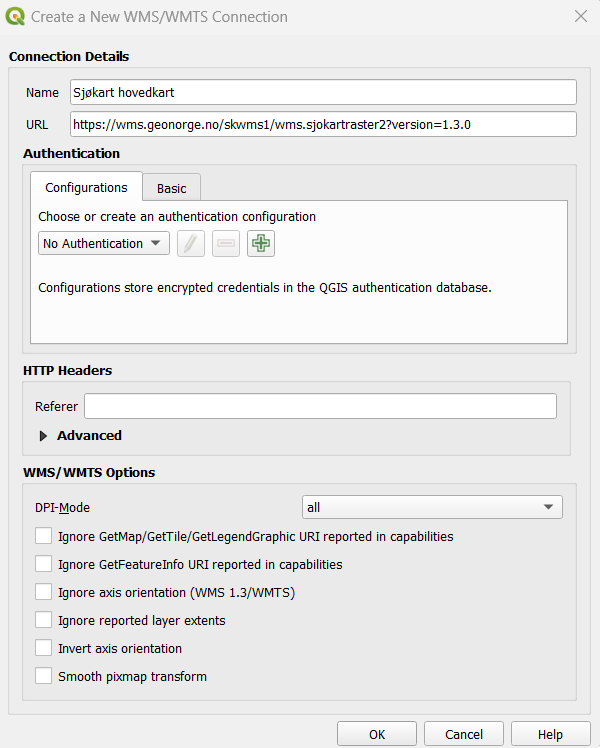Enable Ignore GetMap/GetTile/GetLegendGraphic URI checkbox
Screen dimensions: 600x748
[x=43, y=536]
